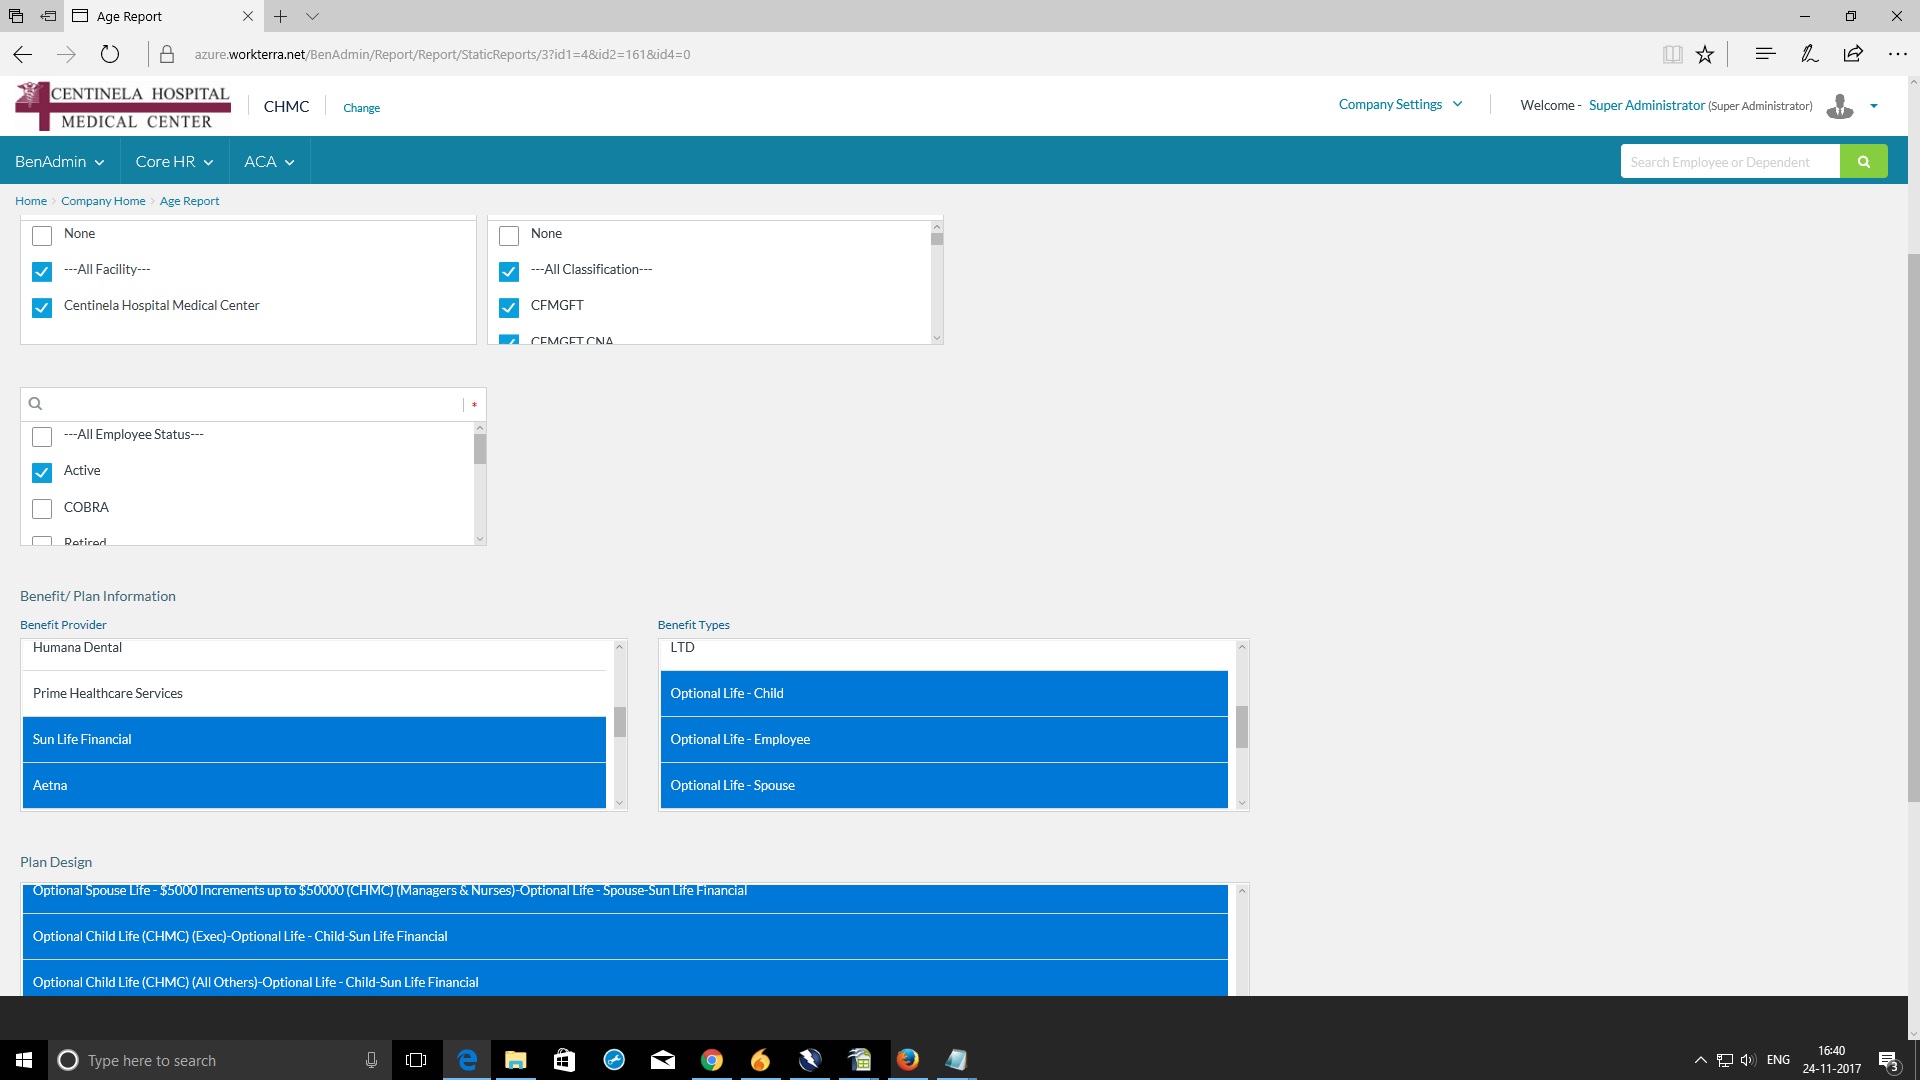The height and width of the screenshot is (1080, 1920).
Task: Open Google Chrome from the taskbar
Action: [x=711, y=1060]
